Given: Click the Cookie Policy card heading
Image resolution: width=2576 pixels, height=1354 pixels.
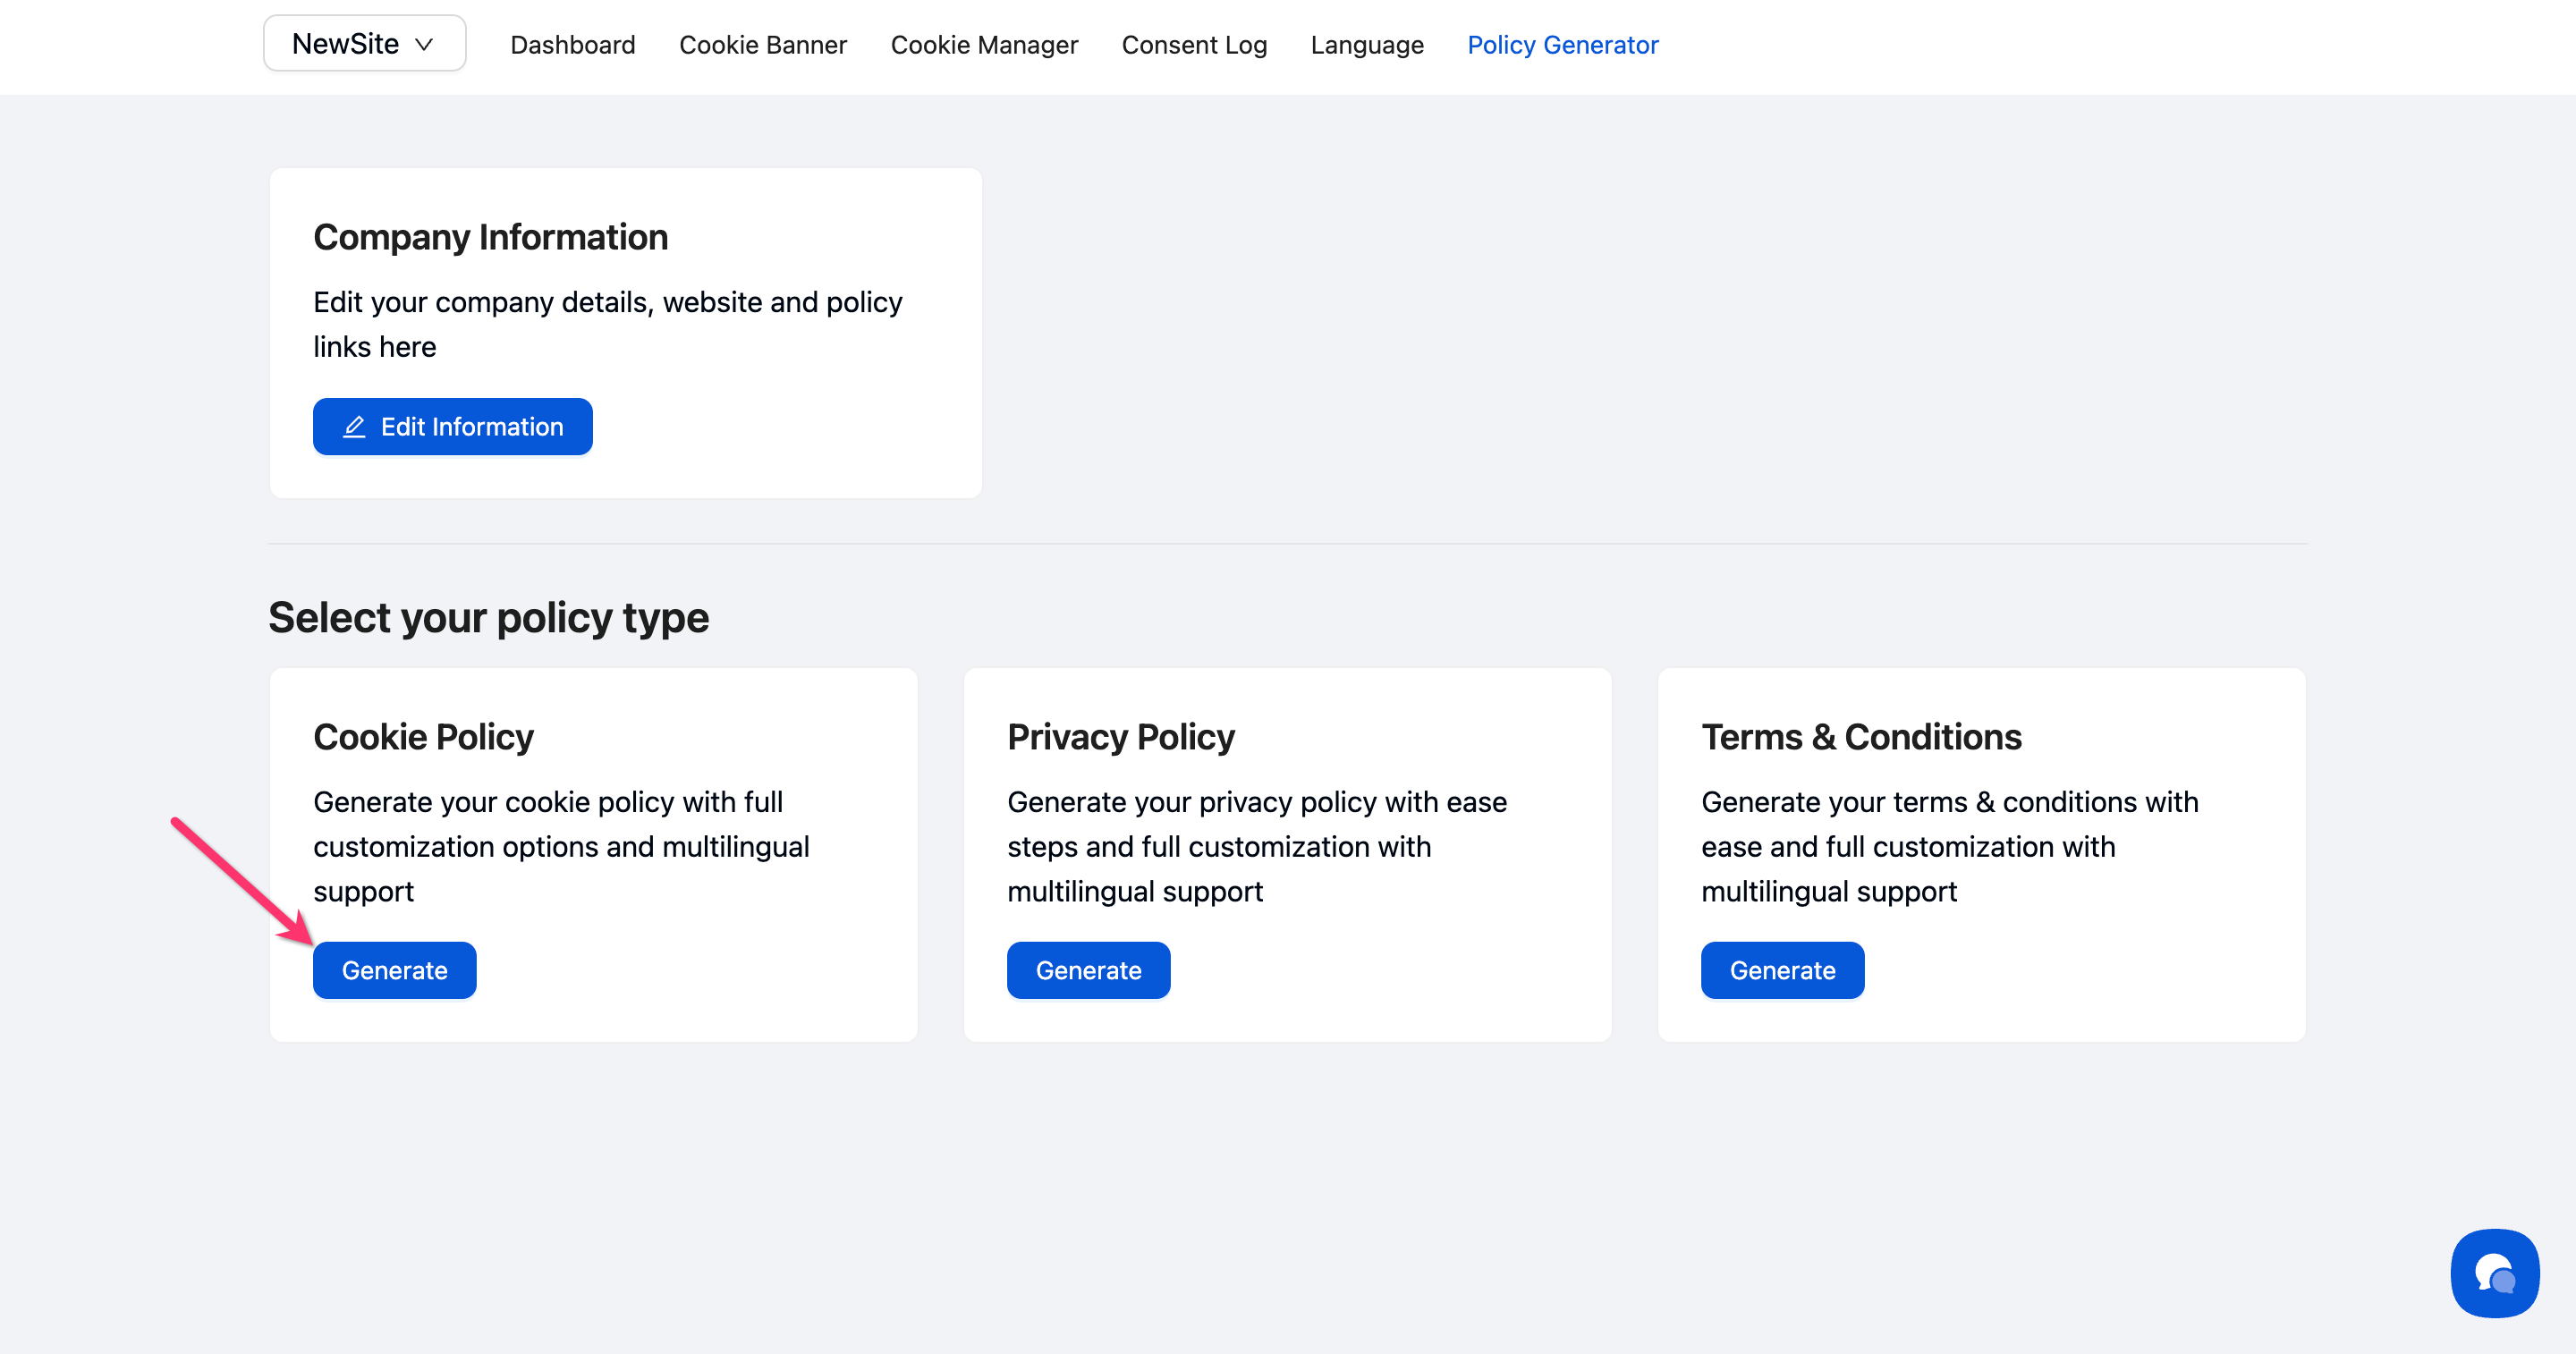Looking at the screenshot, I should [x=423, y=737].
